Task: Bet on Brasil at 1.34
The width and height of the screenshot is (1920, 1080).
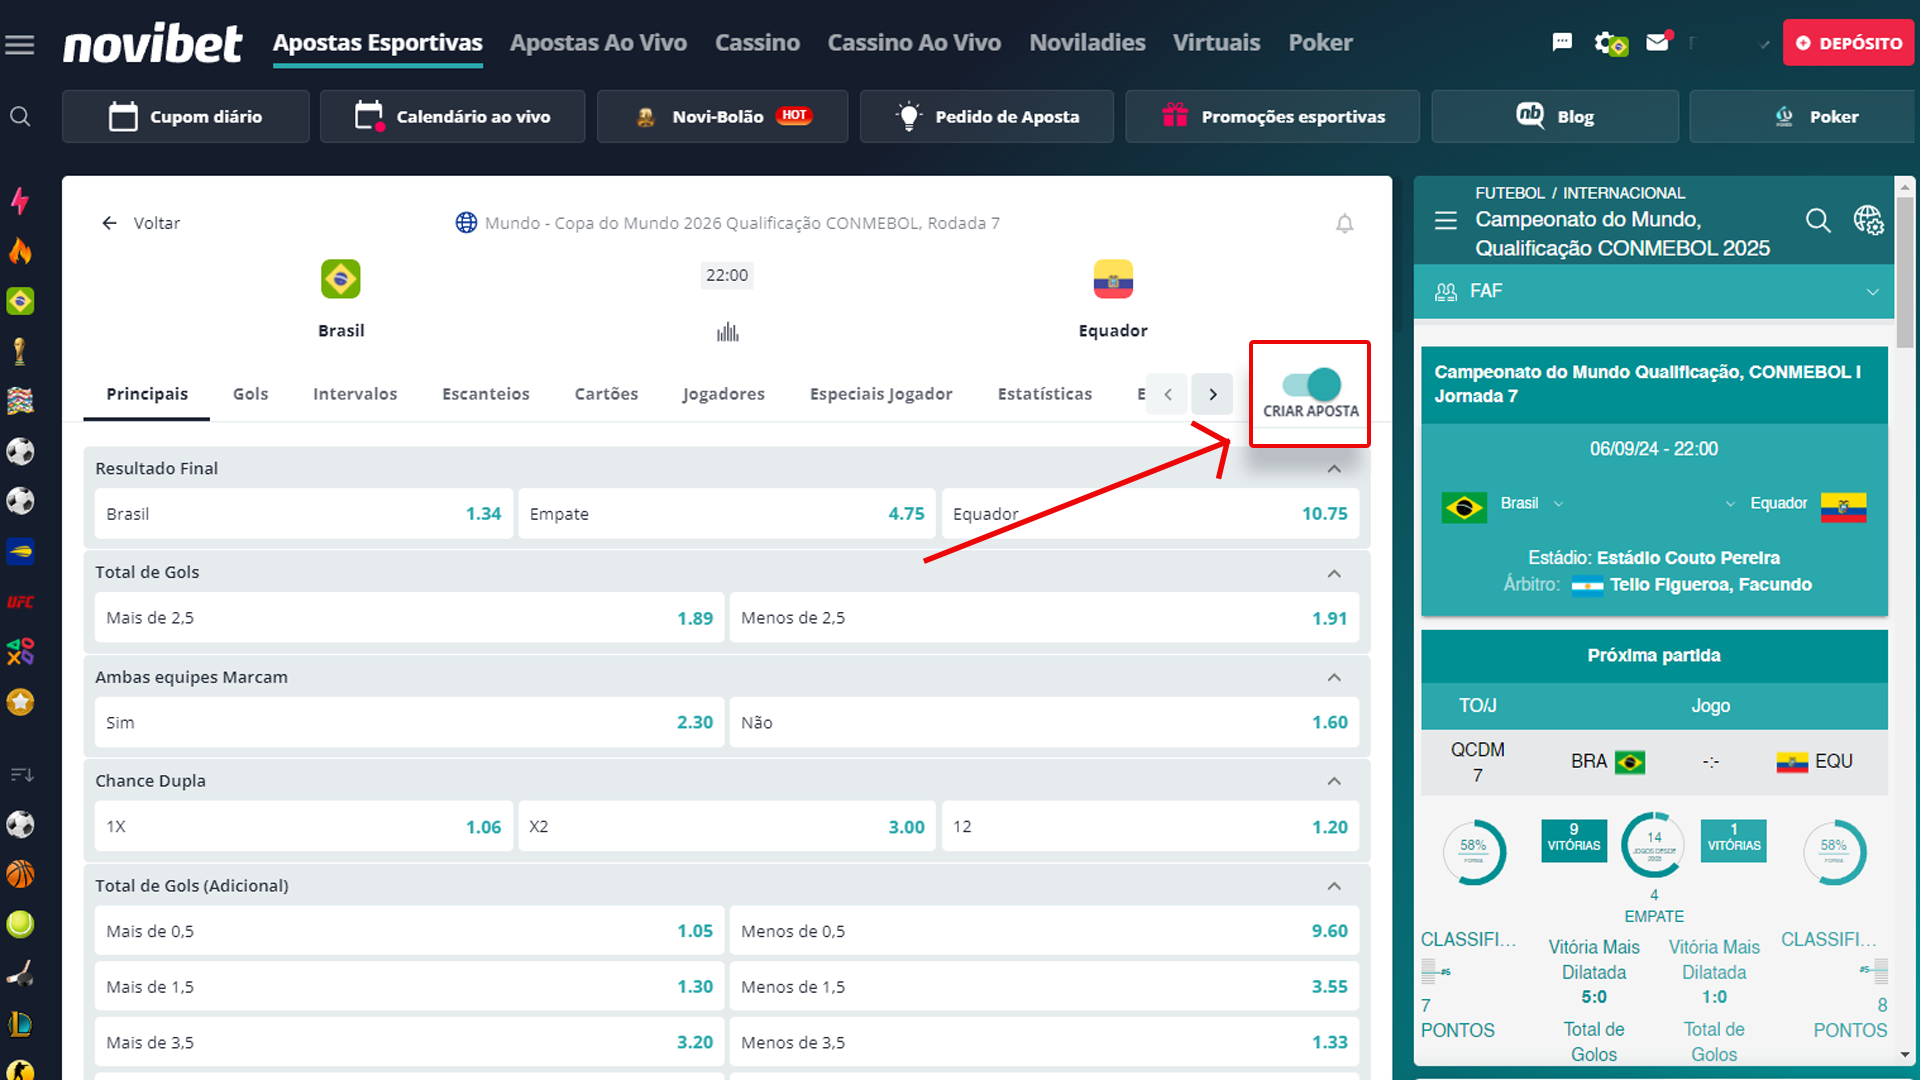Action: coord(304,514)
